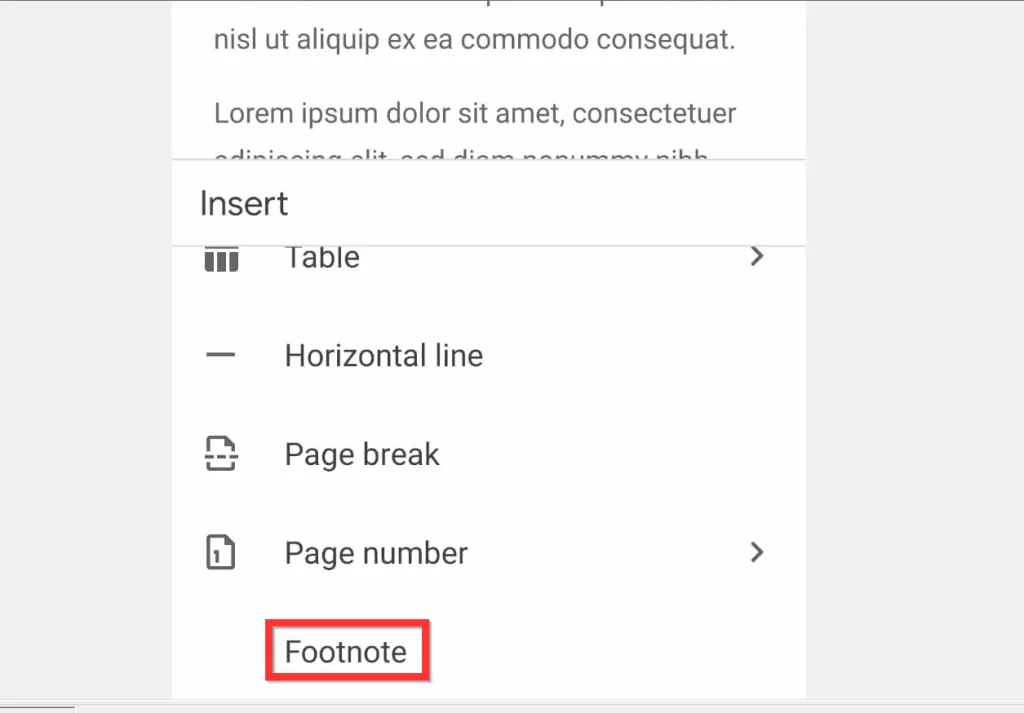The image size is (1024, 713).
Task: Tap the minus-shaped Horizontal line icon
Action: click(x=220, y=355)
